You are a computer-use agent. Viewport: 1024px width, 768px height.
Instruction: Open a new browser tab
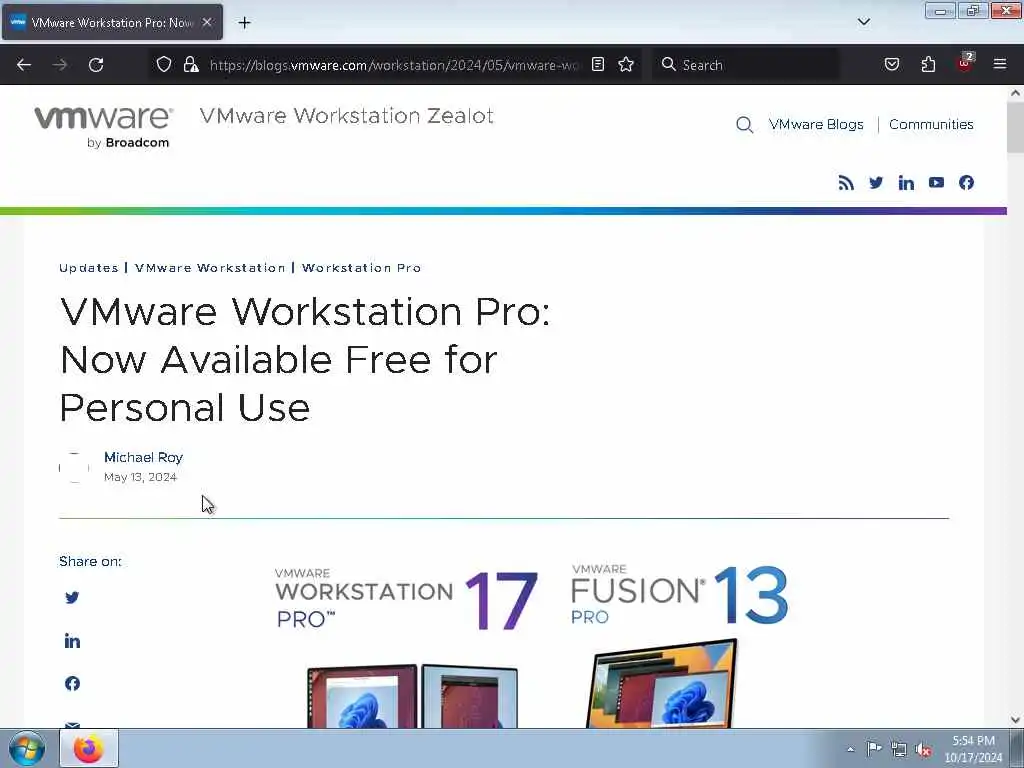[x=244, y=23]
